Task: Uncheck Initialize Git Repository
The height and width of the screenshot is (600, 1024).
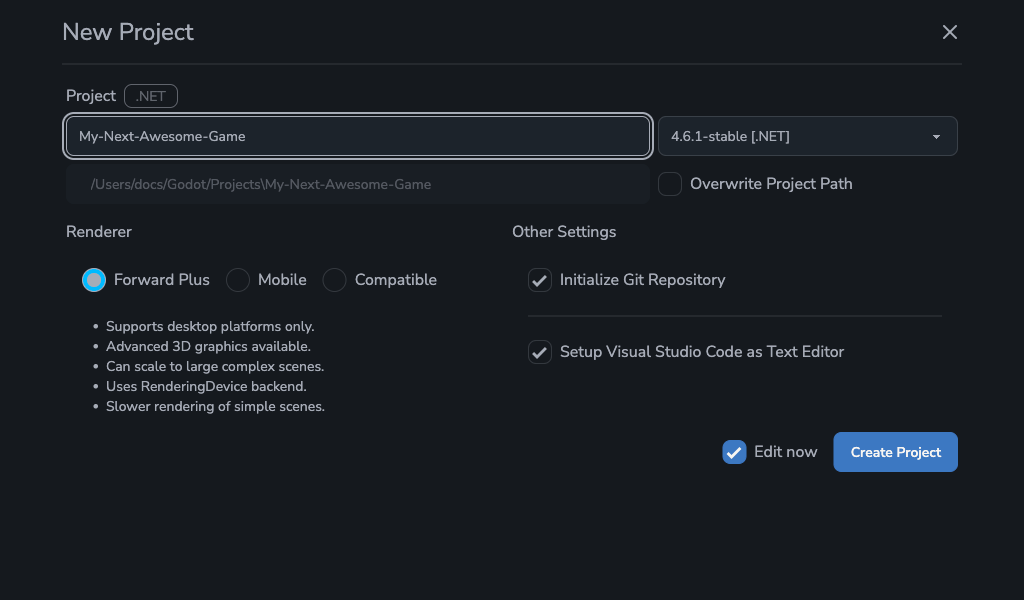Action: click(x=540, y=280)
